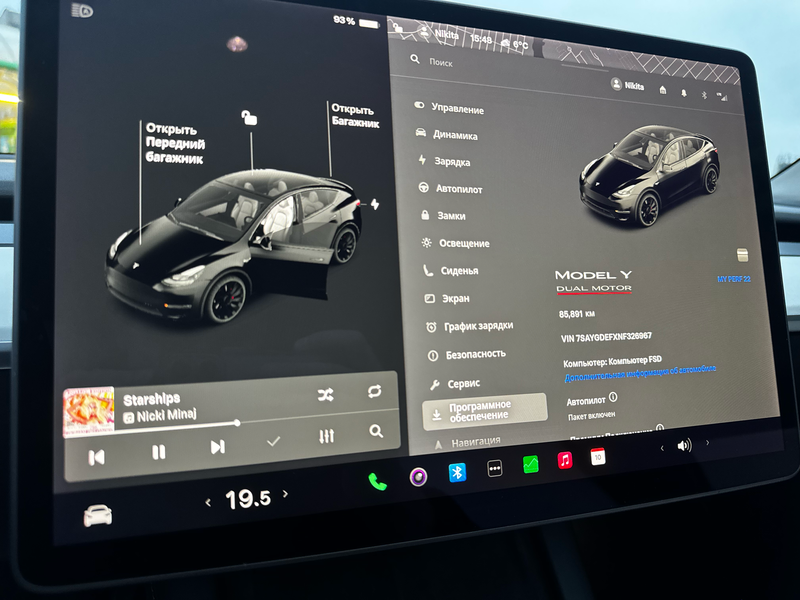Skip to next track

point(218,447)
